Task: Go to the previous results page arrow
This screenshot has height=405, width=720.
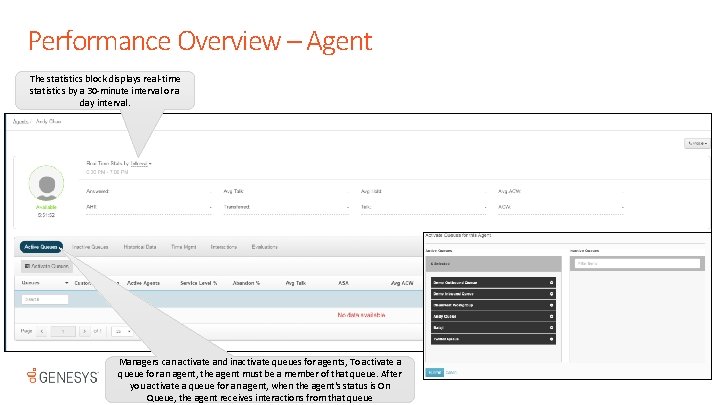Action: point(42,331)
